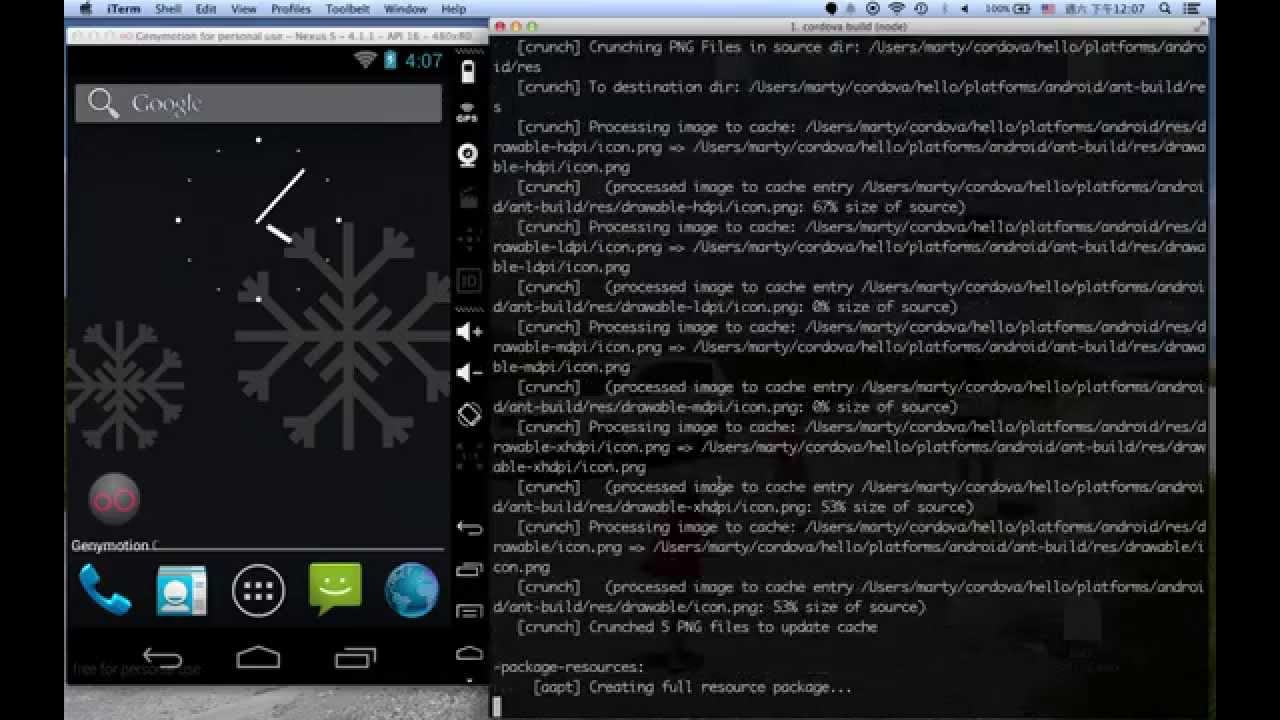Tap Android navigation Back button

point(162,657)
